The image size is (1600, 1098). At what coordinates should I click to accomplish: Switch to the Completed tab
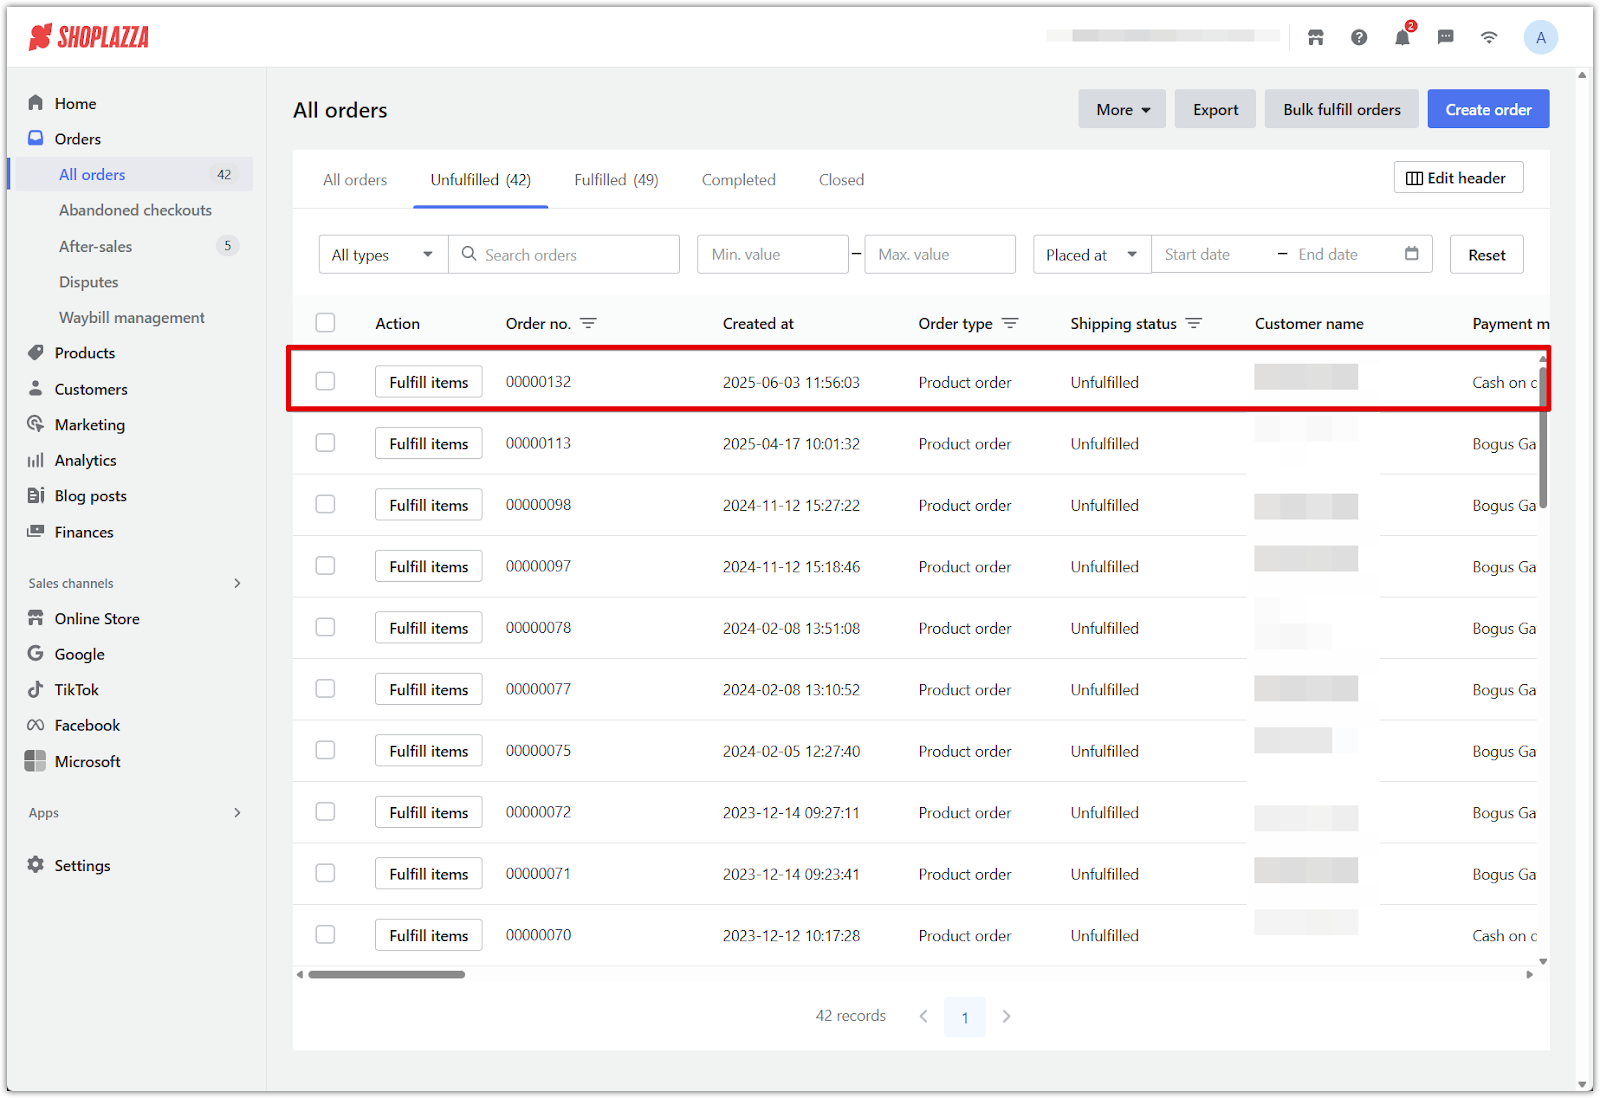click(739, 180)
